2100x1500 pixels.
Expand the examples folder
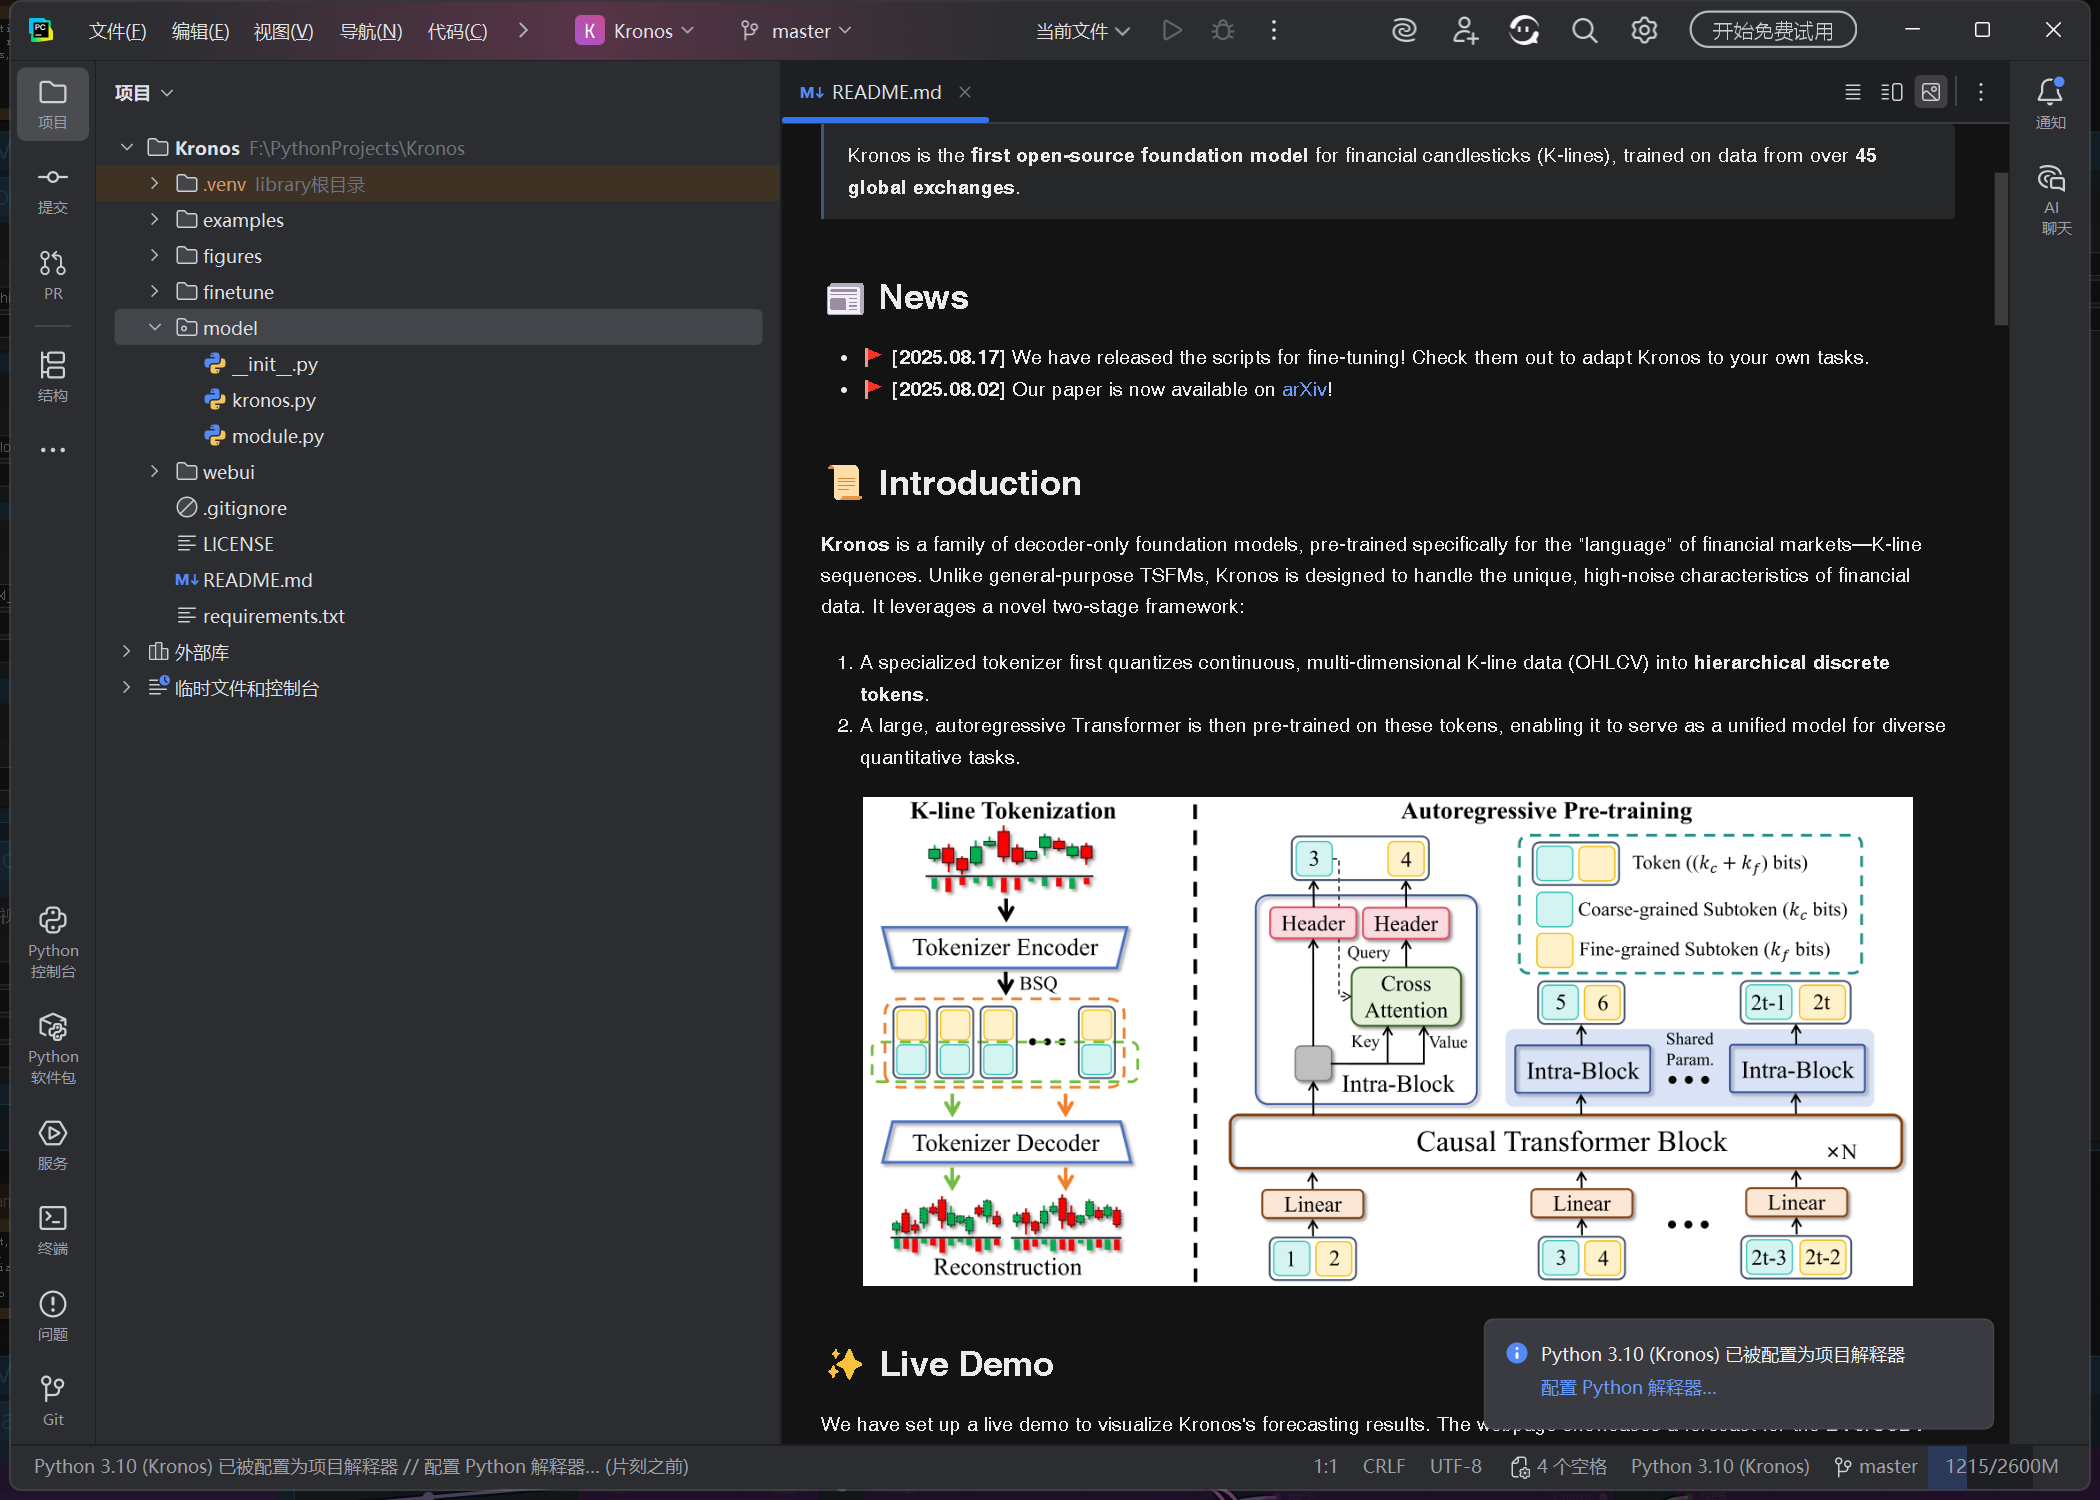(x=154, y=219)
